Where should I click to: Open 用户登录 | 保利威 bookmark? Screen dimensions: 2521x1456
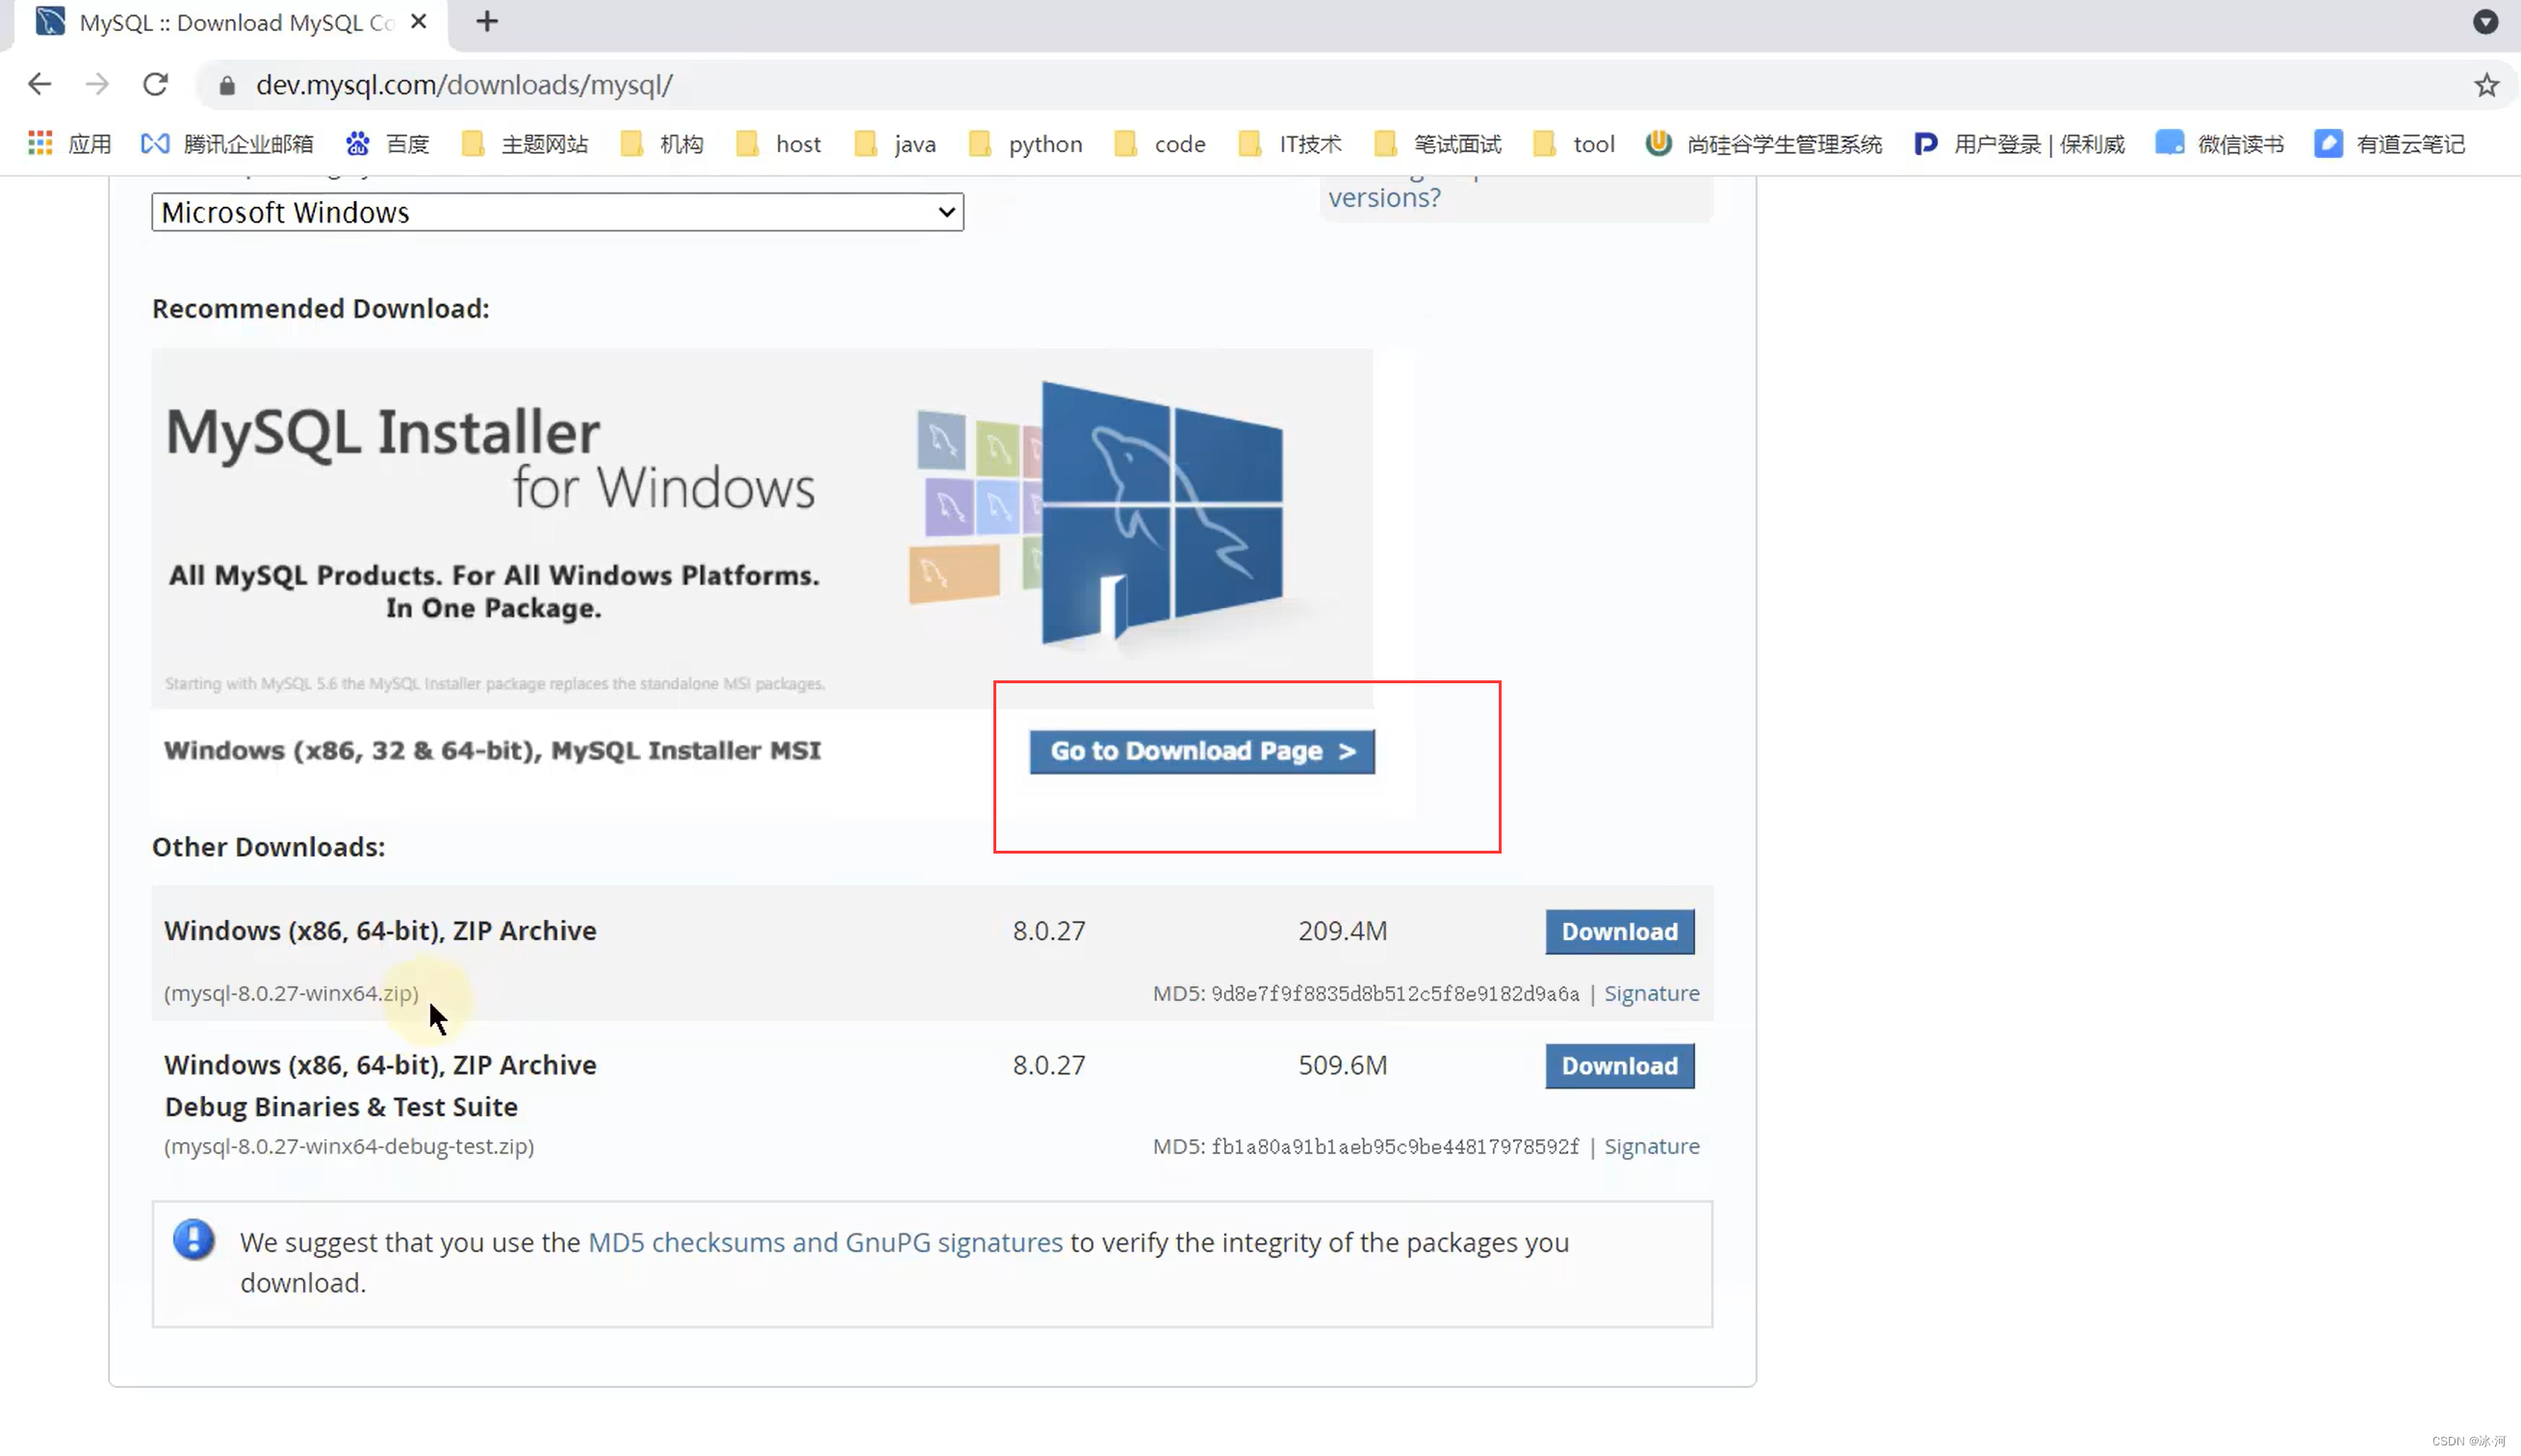(x=2020, y=144)
